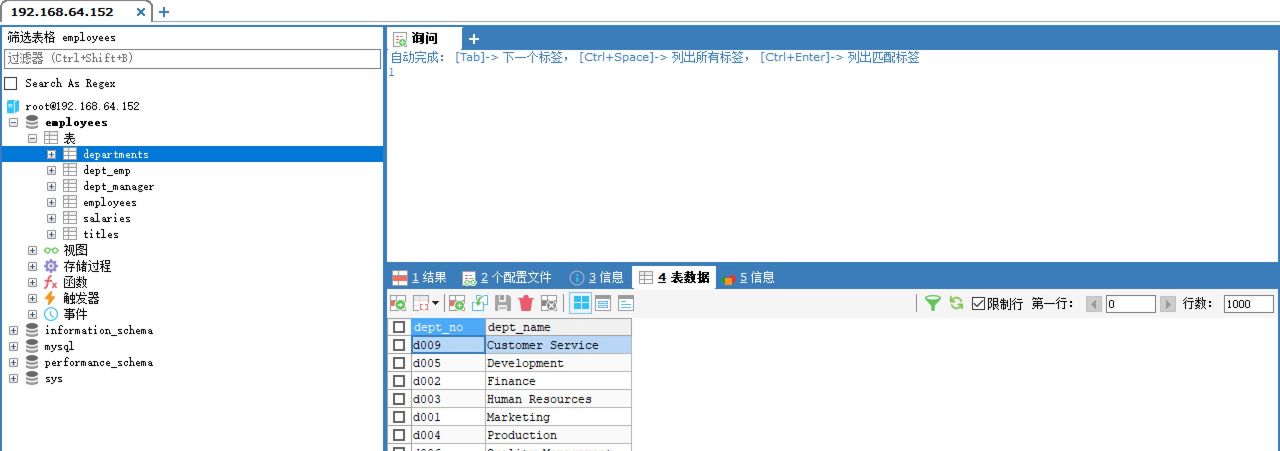Click the copy data table icon
The image size is (1280, 451).
pyautogui.click(x=421, y=303)
